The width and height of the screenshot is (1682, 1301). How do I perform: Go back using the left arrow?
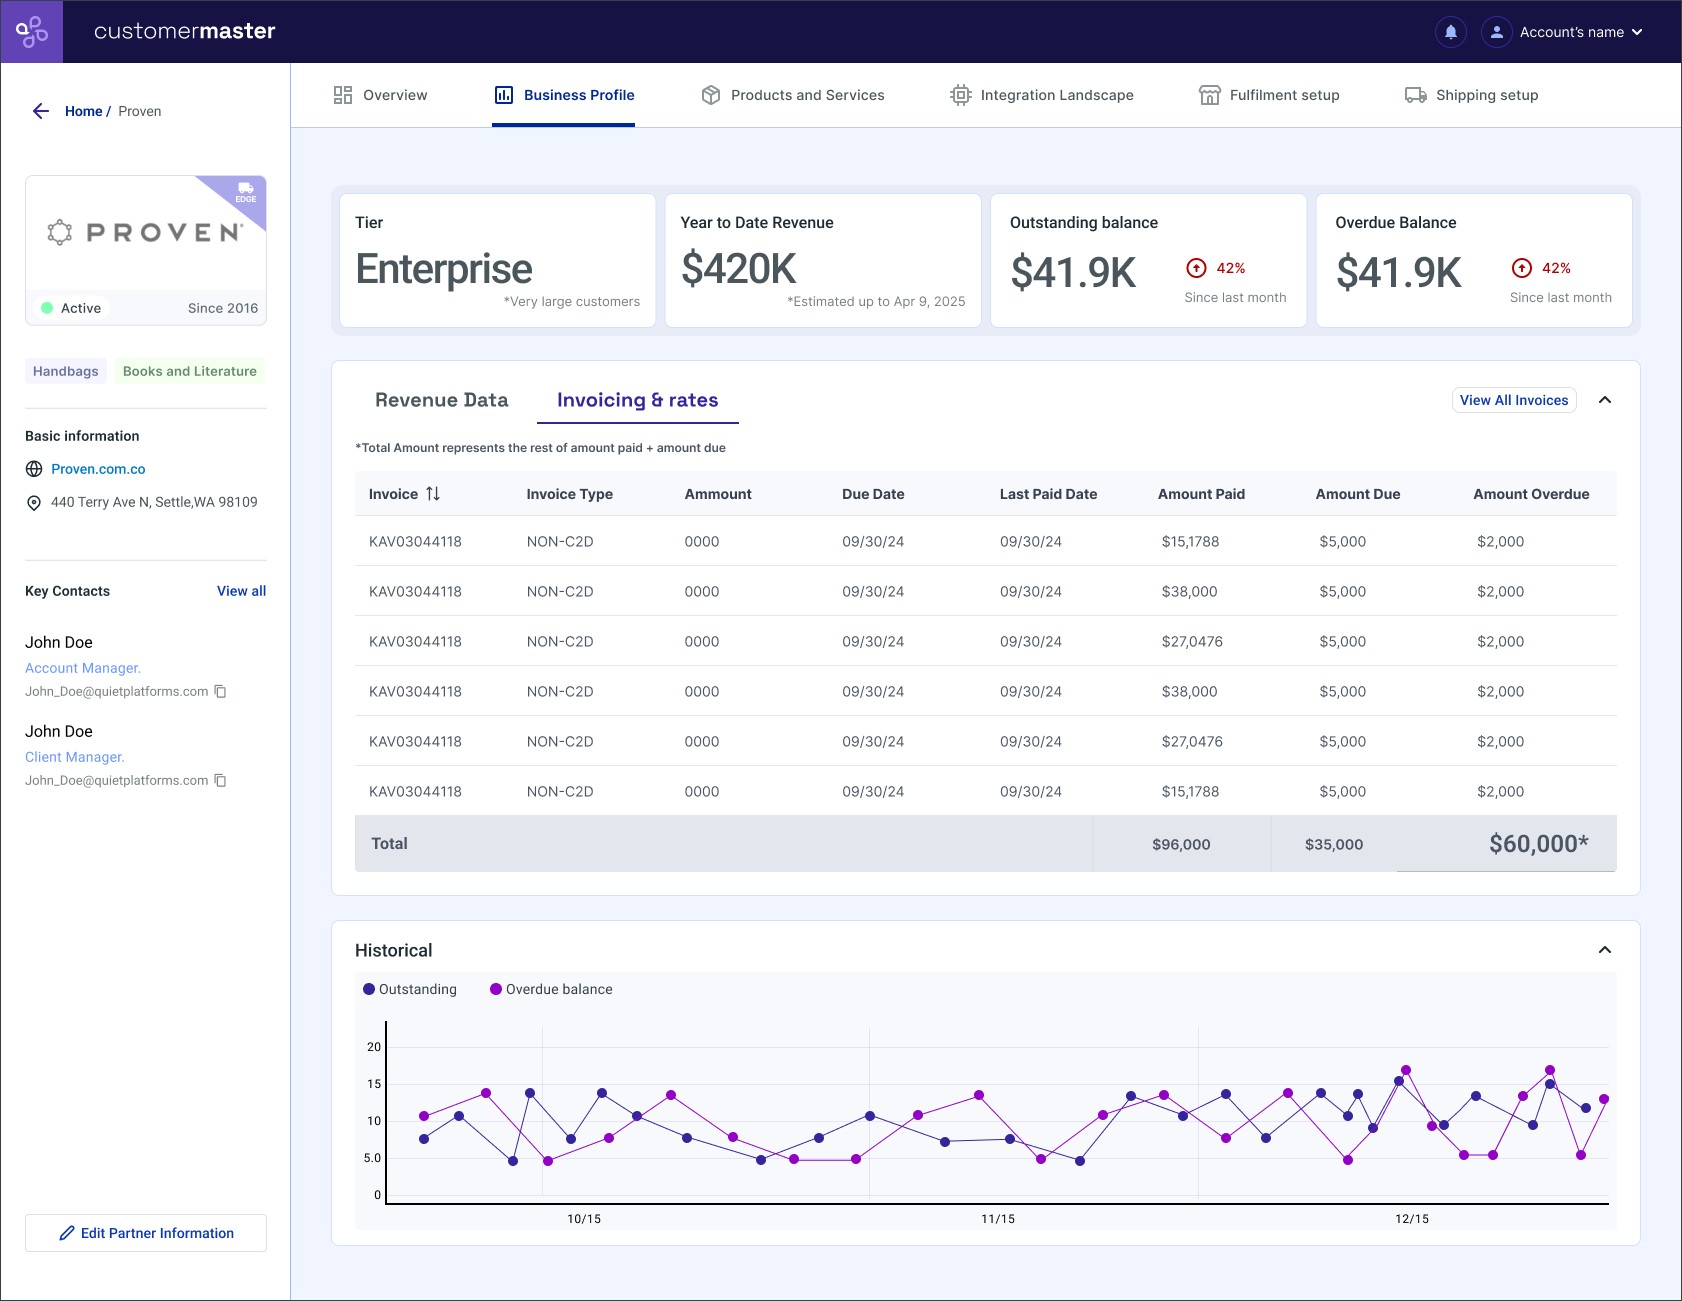[x=41, y=111]
